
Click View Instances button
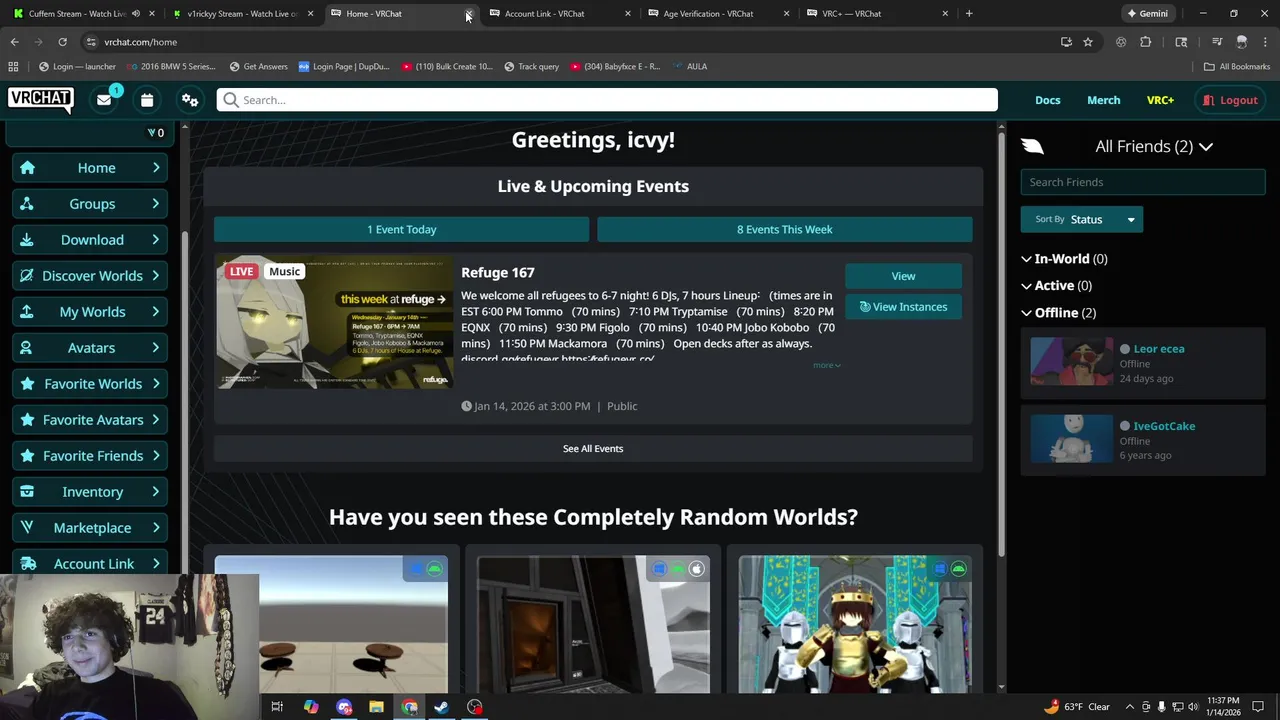tap(903, 307)
